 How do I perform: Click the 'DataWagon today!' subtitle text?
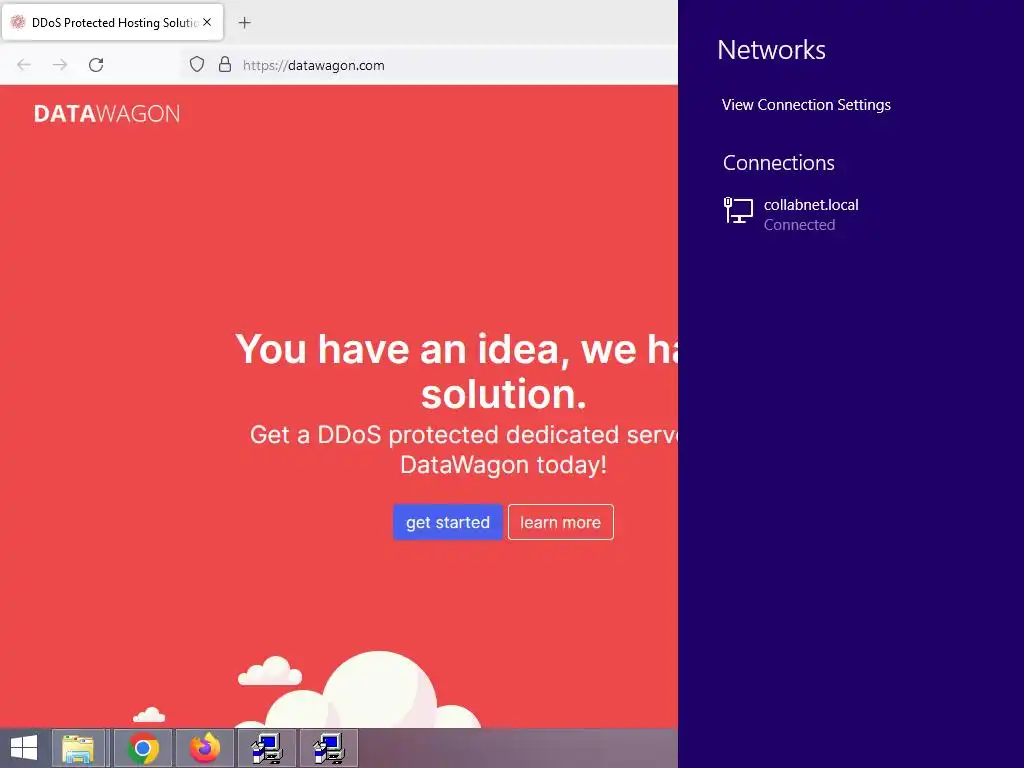point(504,465)
